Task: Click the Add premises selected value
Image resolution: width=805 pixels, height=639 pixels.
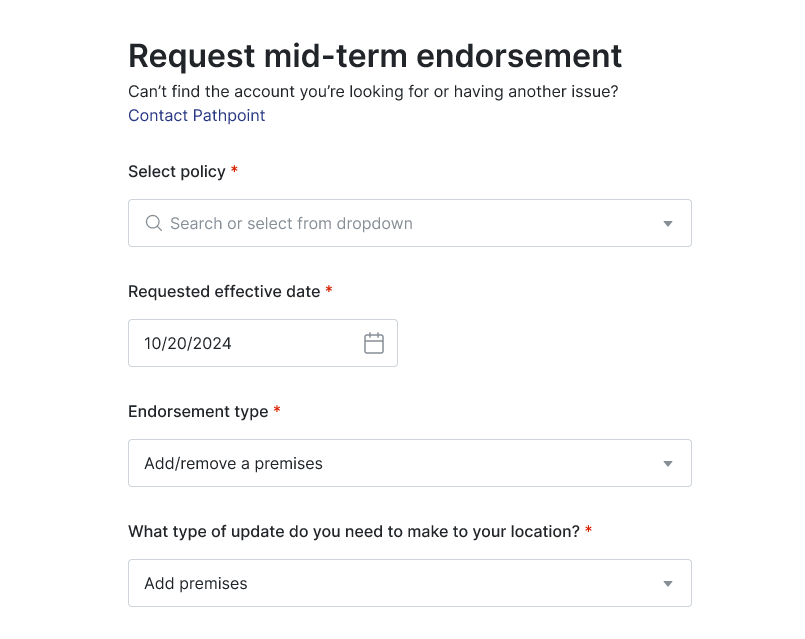Action: (196, 583)
